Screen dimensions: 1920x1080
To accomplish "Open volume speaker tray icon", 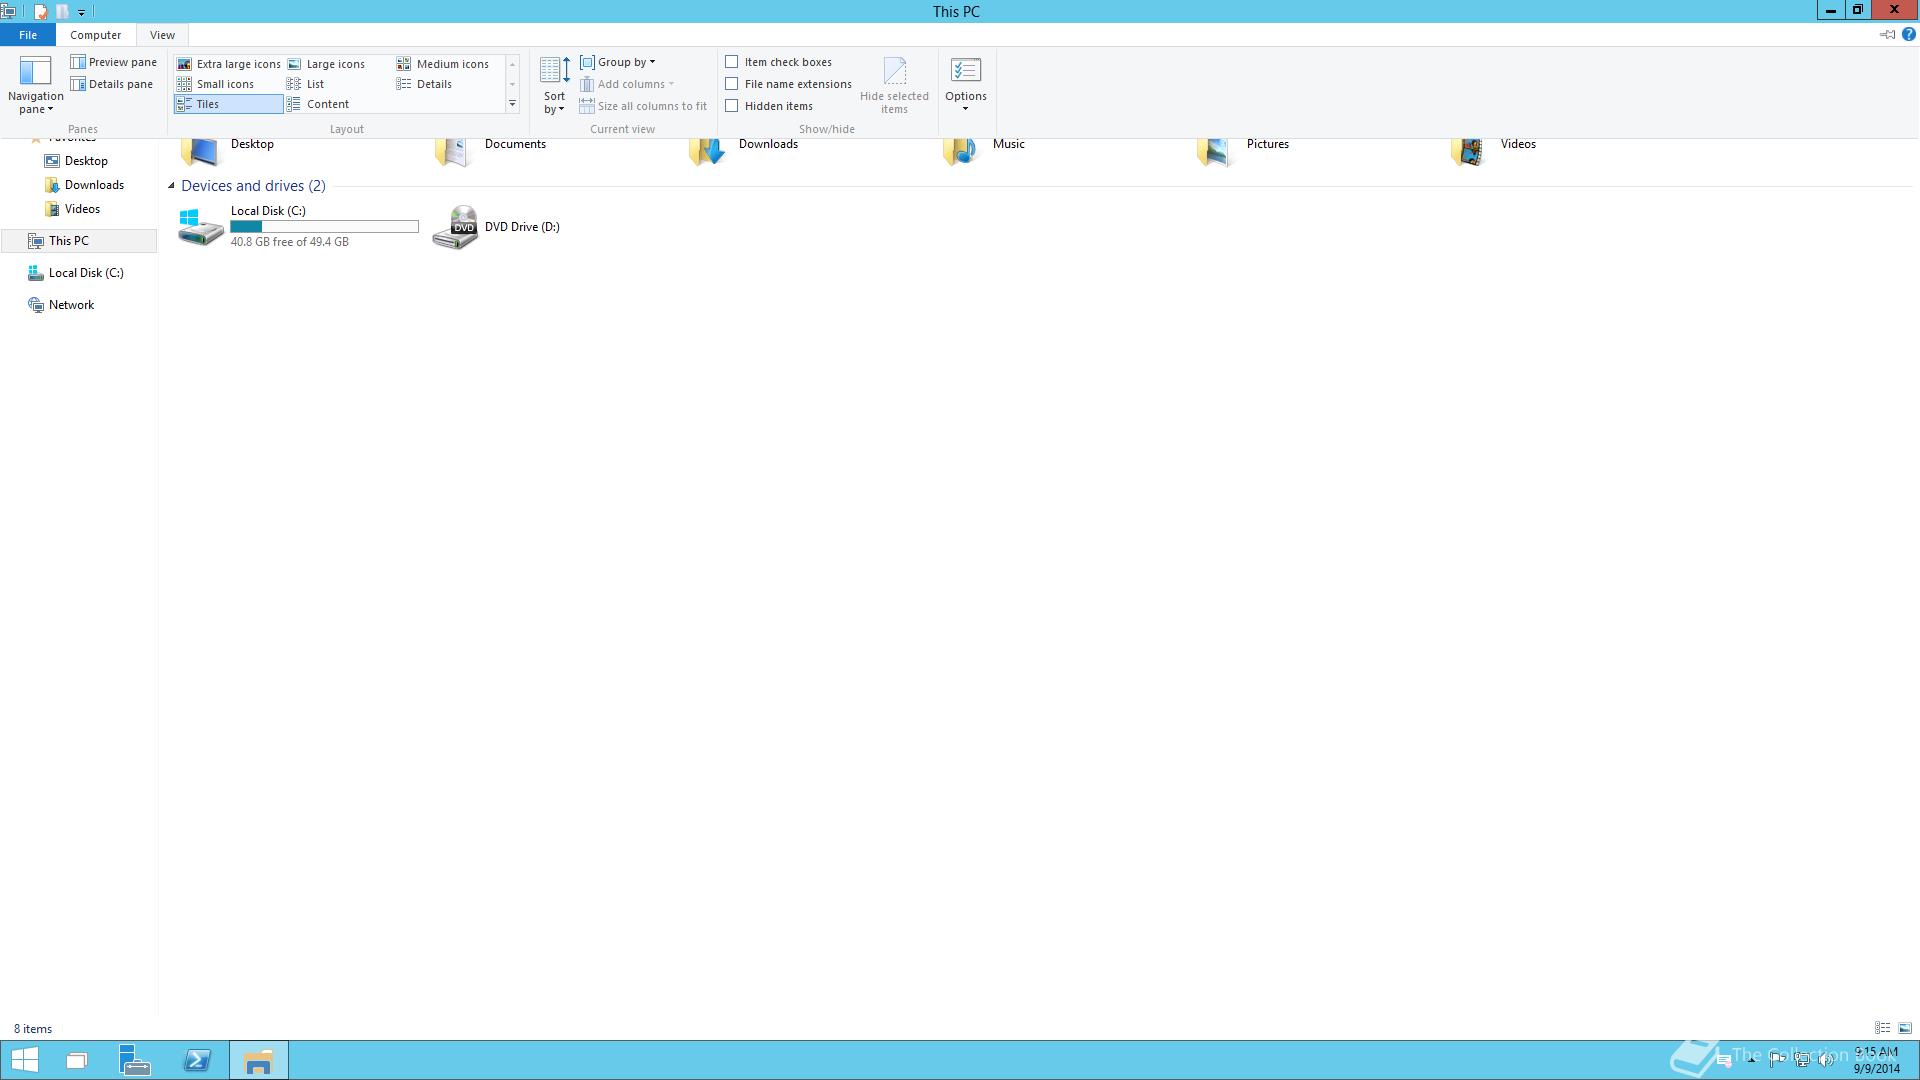I will point(1826,1061).
